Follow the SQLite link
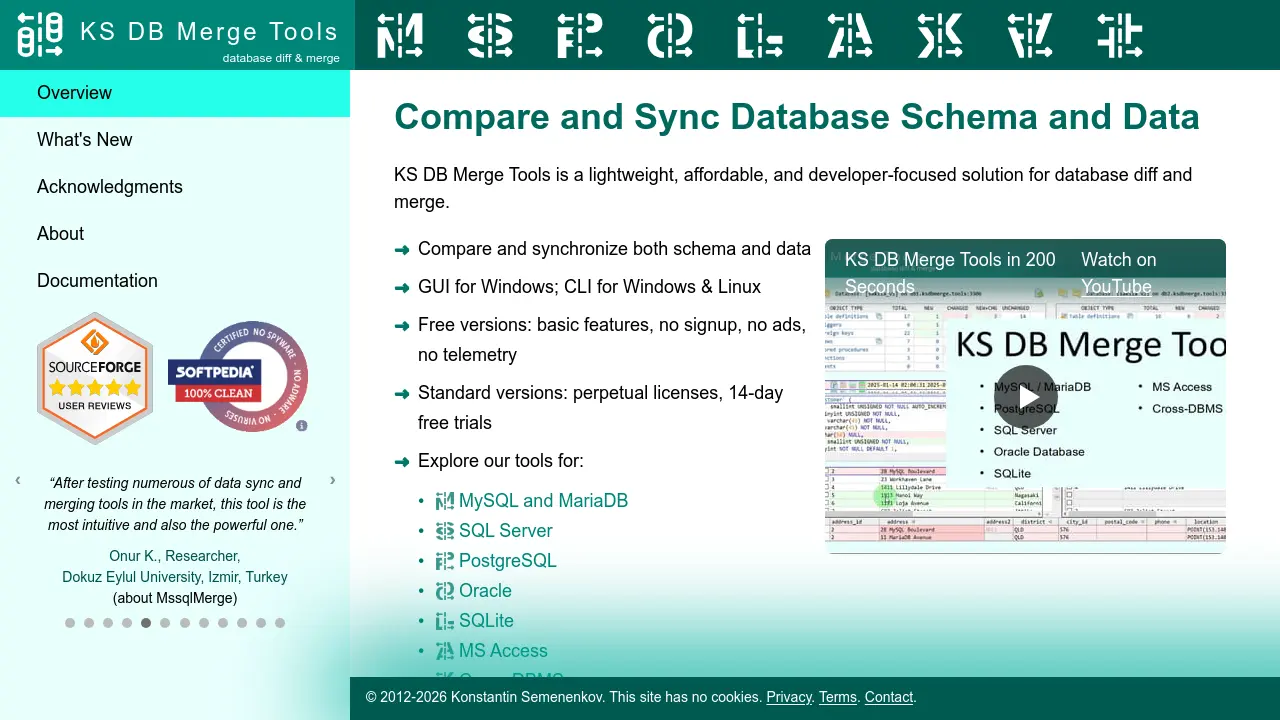Screen dimensions: 1280x720 click(486, 621)
